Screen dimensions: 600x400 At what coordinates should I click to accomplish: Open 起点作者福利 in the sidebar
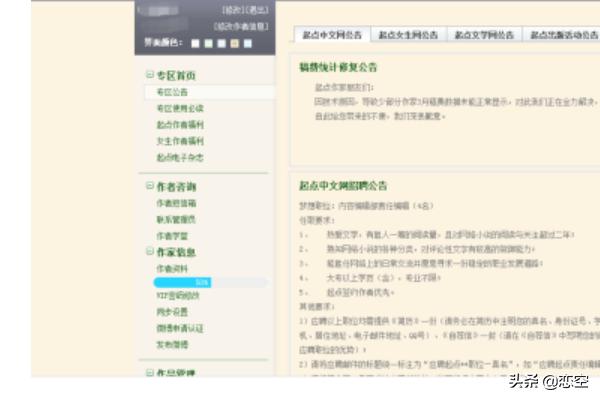[x=180, y=125]
